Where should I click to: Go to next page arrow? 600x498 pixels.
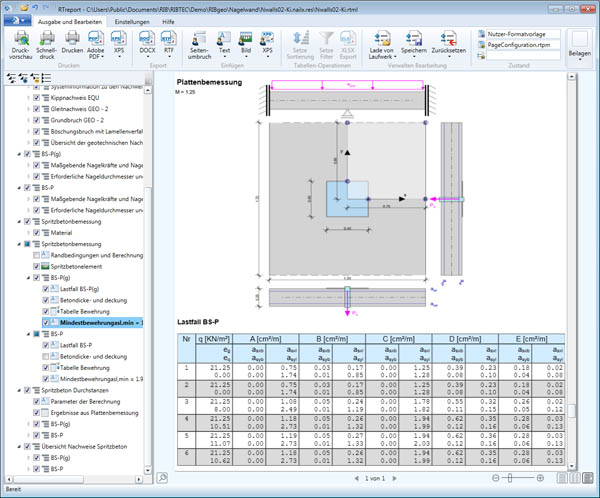395,478
